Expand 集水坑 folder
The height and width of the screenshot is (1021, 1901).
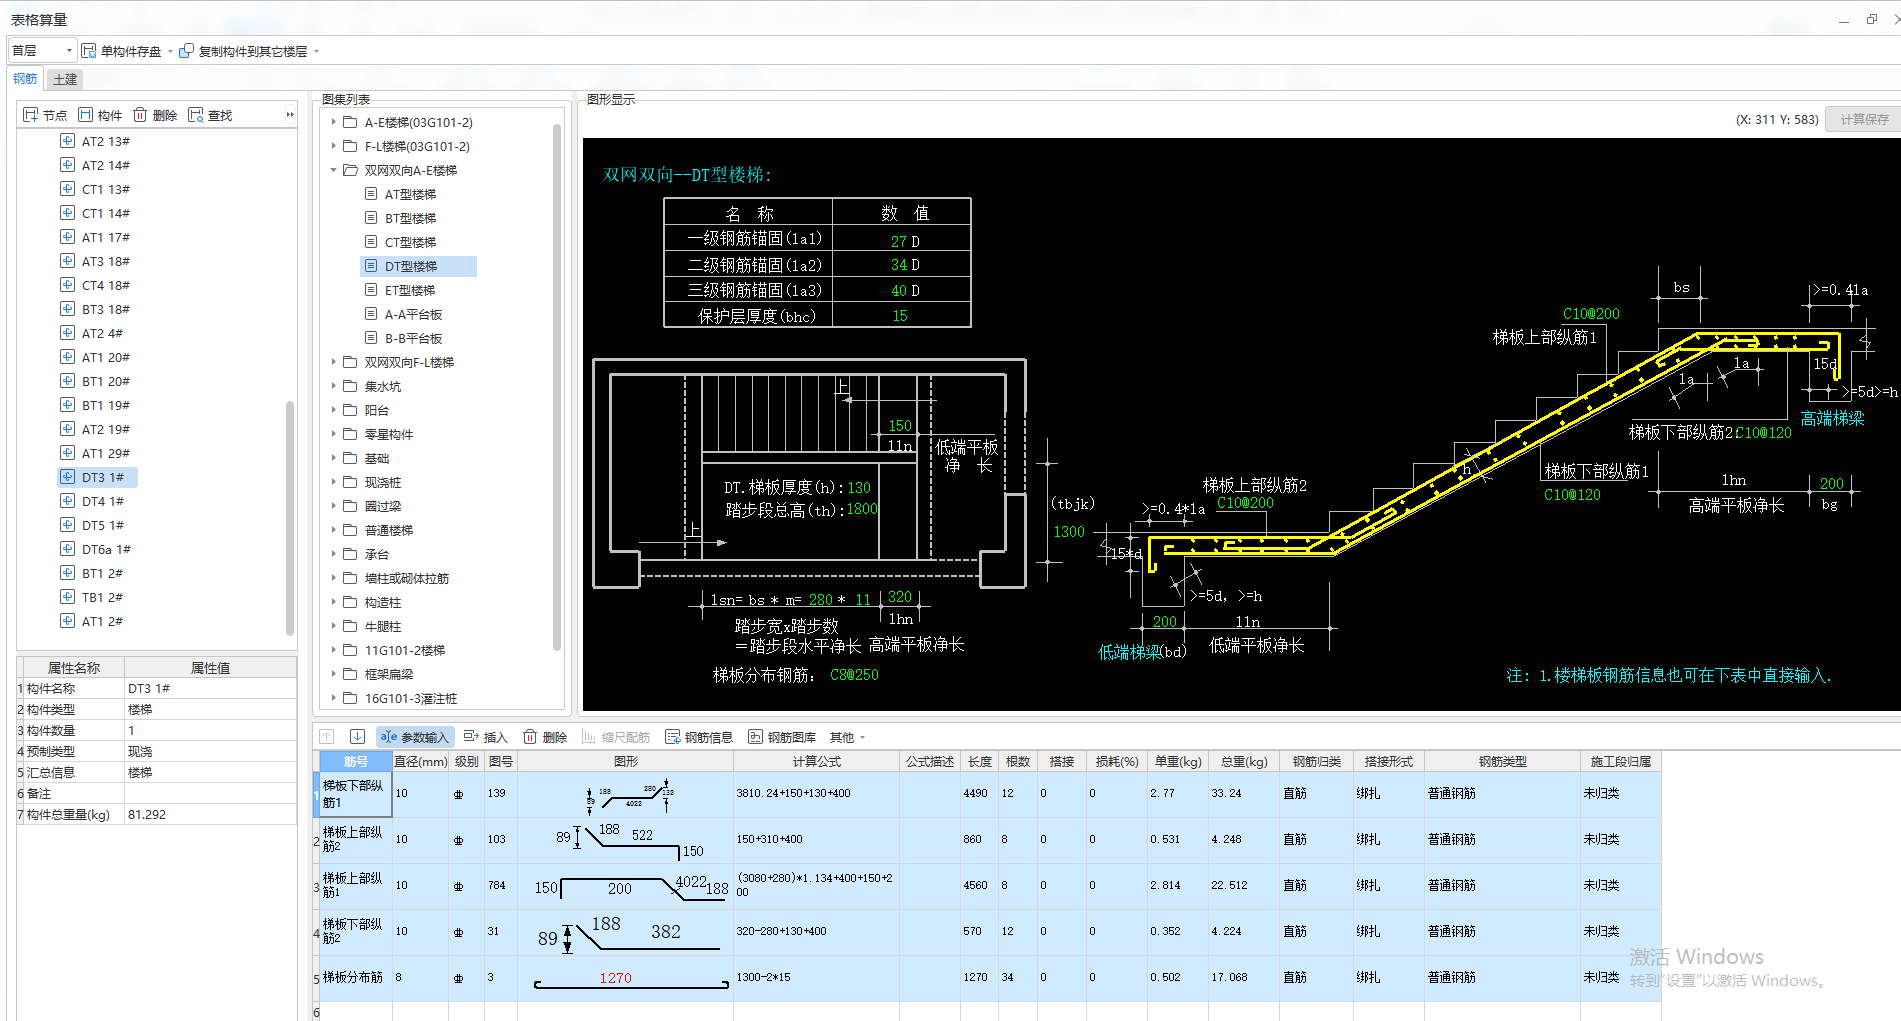pyautogui.click(x=334, y=386)
